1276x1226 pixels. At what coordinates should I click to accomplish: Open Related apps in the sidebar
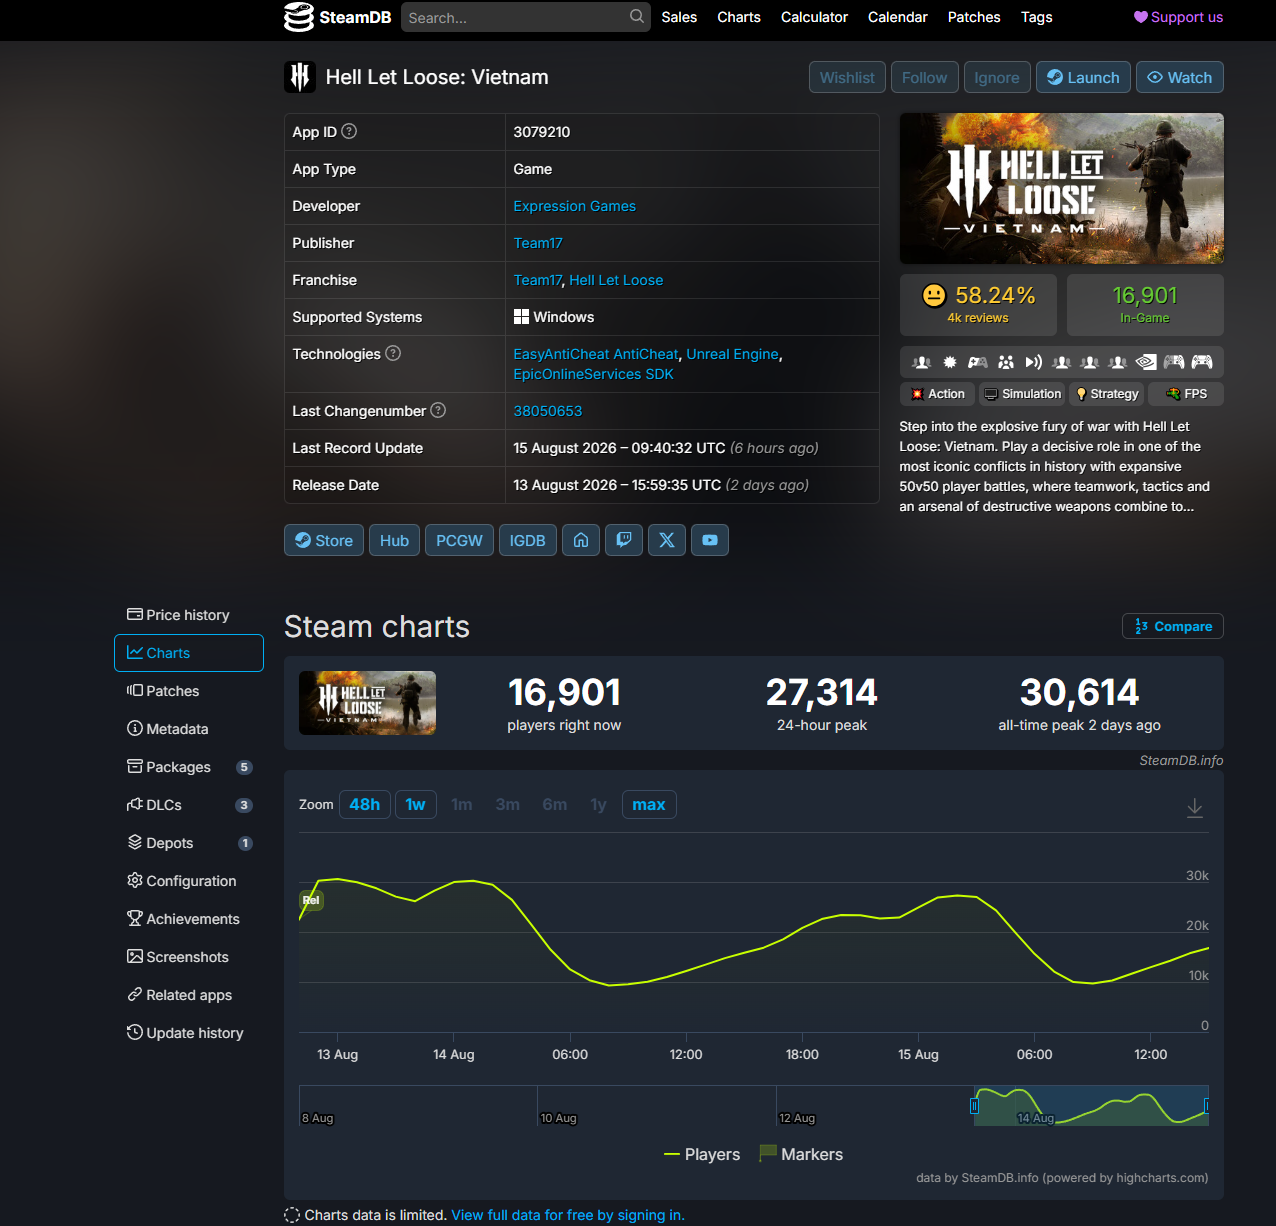[189, 995]
